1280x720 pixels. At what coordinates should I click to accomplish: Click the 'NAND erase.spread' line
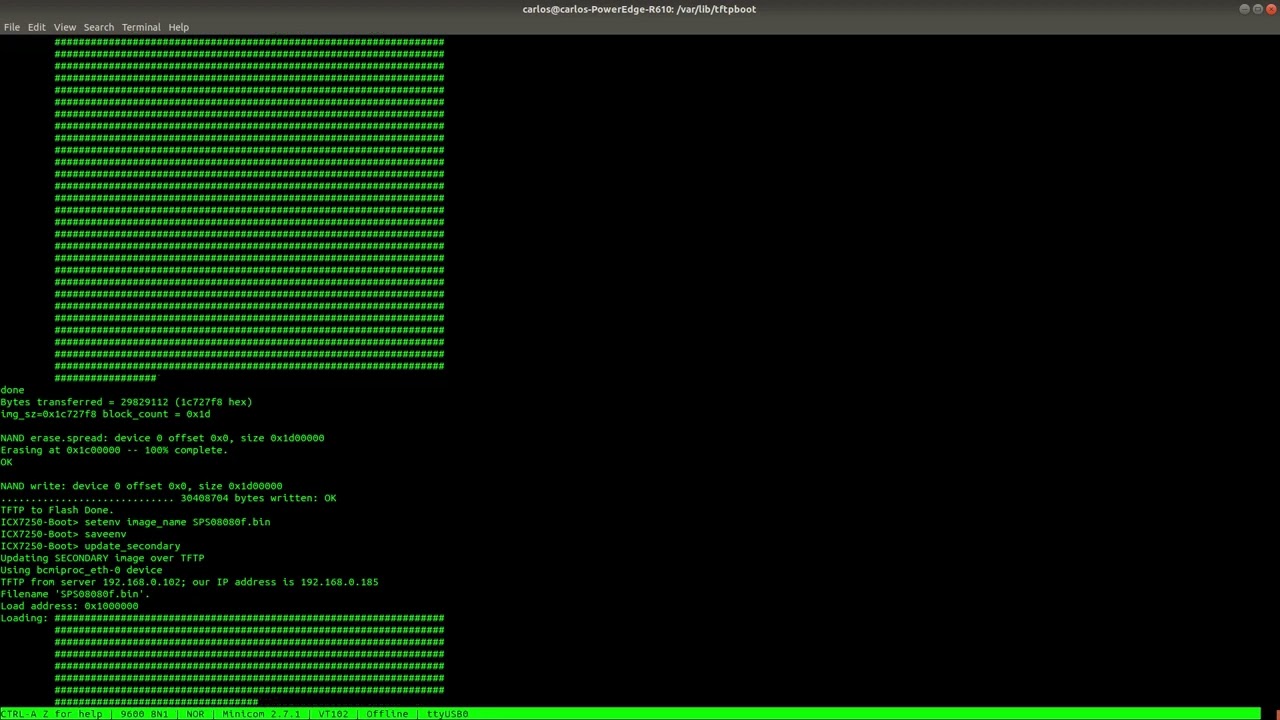pyautogui.click(x=162, y=438)
